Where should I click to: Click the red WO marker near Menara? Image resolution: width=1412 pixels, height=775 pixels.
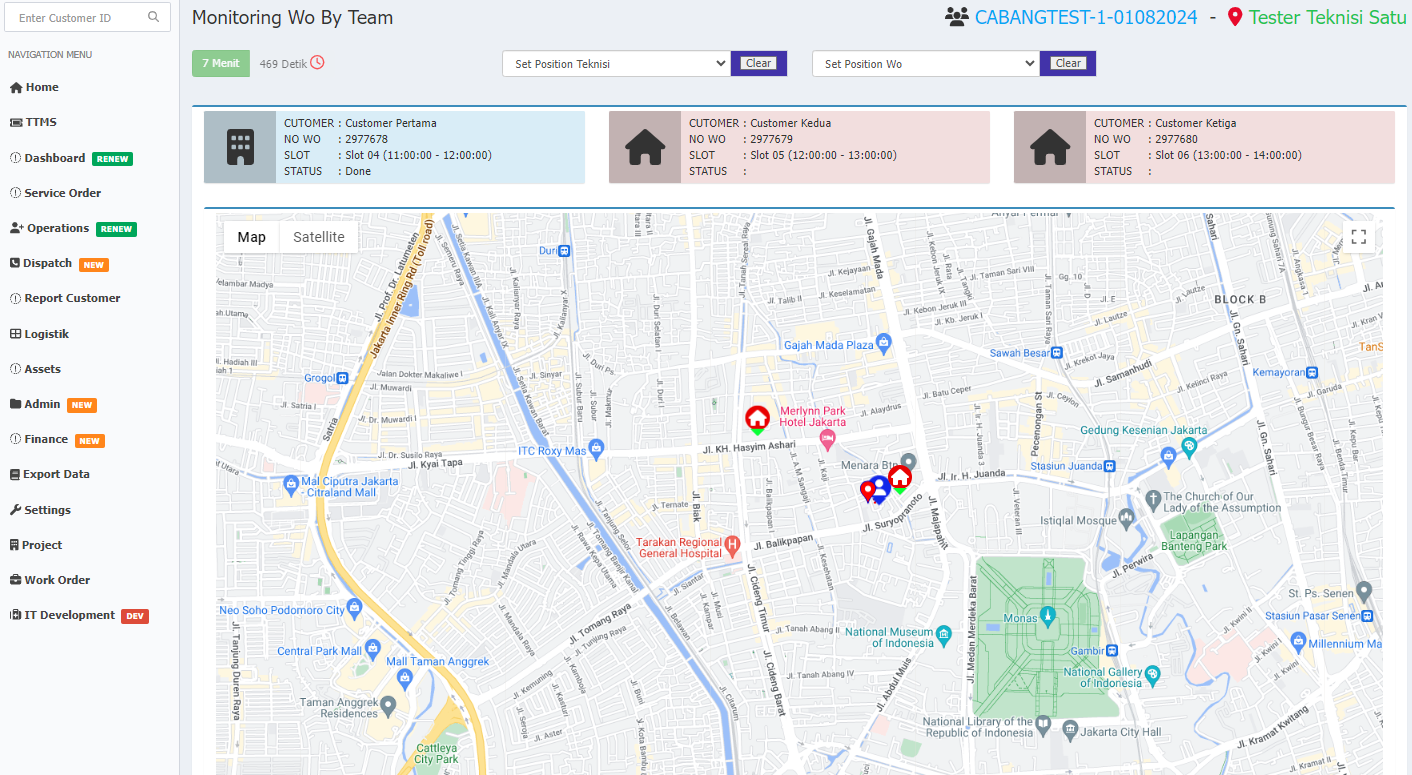(899, 474)
